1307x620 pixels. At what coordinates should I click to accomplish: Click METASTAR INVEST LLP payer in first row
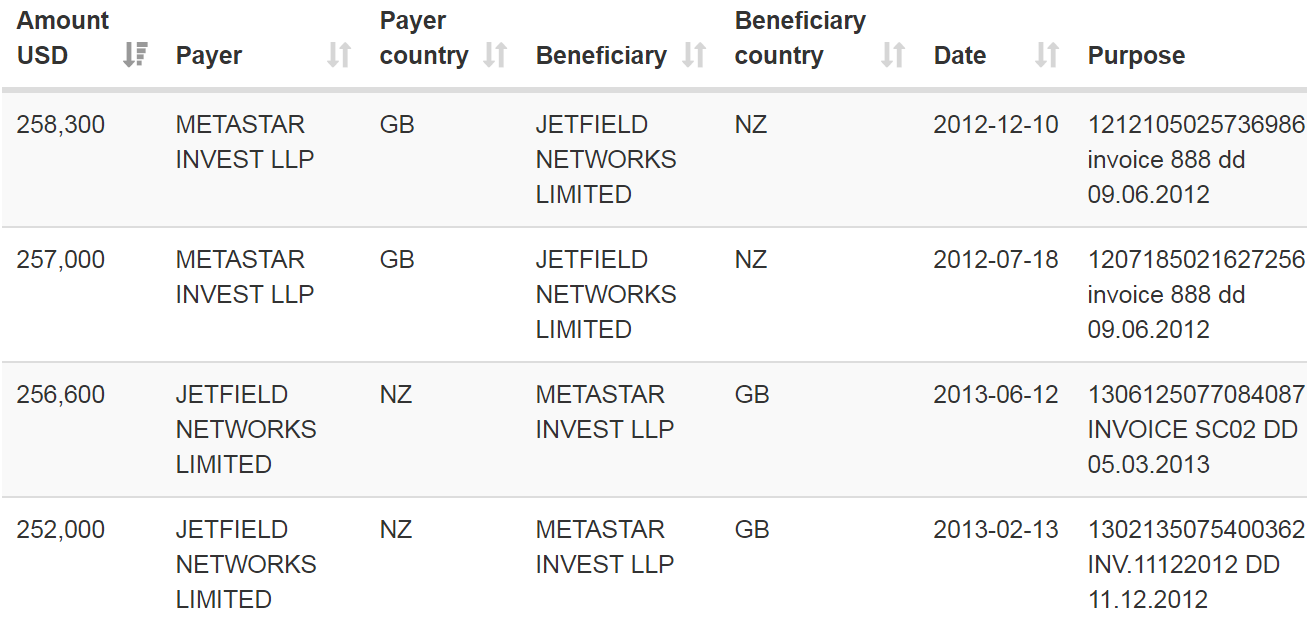pos(245,142)
